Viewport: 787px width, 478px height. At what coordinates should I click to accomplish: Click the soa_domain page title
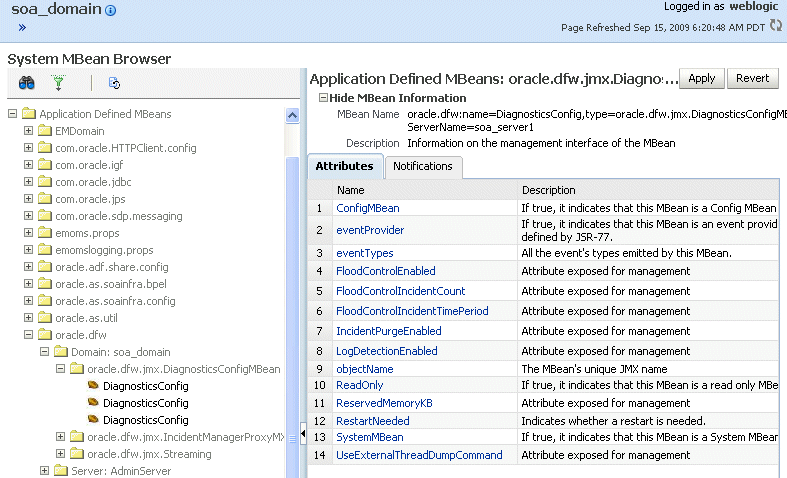click(x=56, y=9)
